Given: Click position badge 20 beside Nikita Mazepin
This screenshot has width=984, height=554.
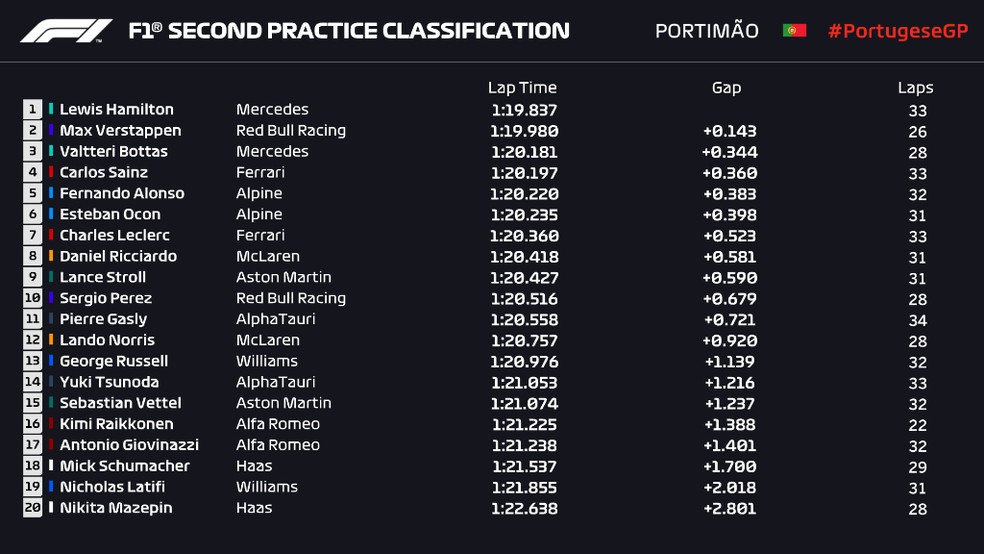Looking at the screenshot, I should coord(32,508).
